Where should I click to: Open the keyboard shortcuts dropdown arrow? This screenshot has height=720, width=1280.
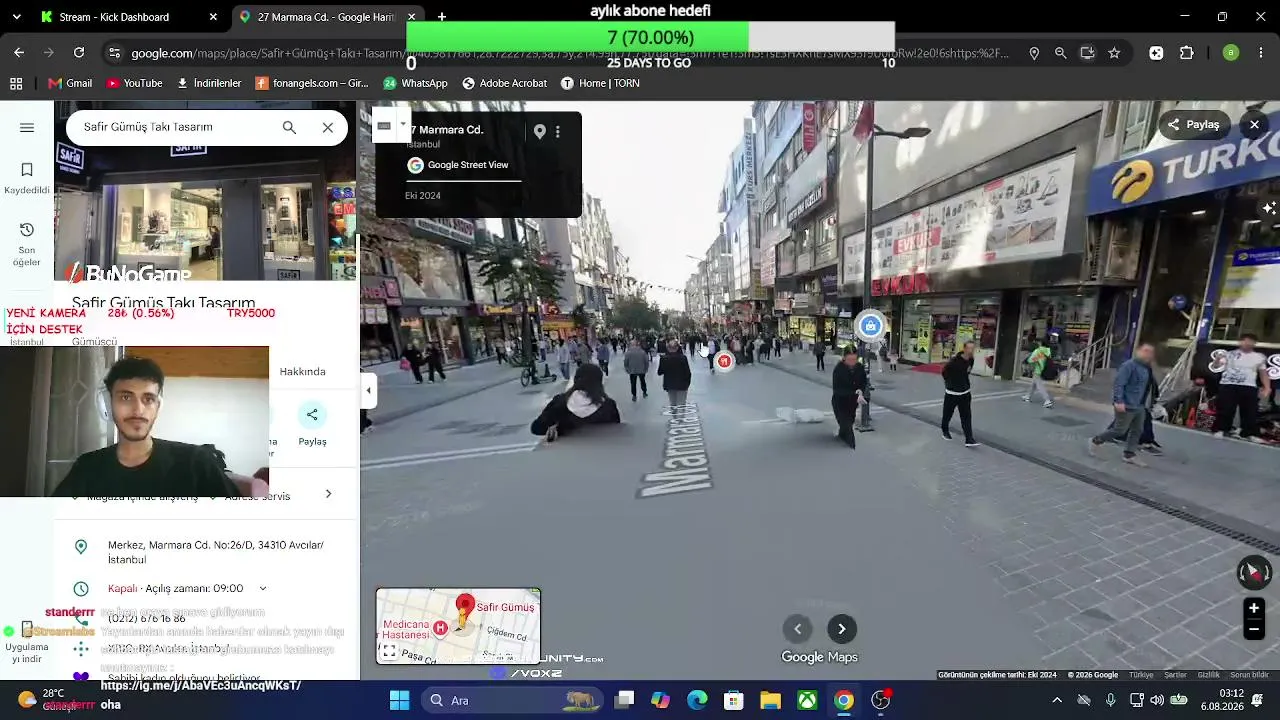[x=403, y=125]
